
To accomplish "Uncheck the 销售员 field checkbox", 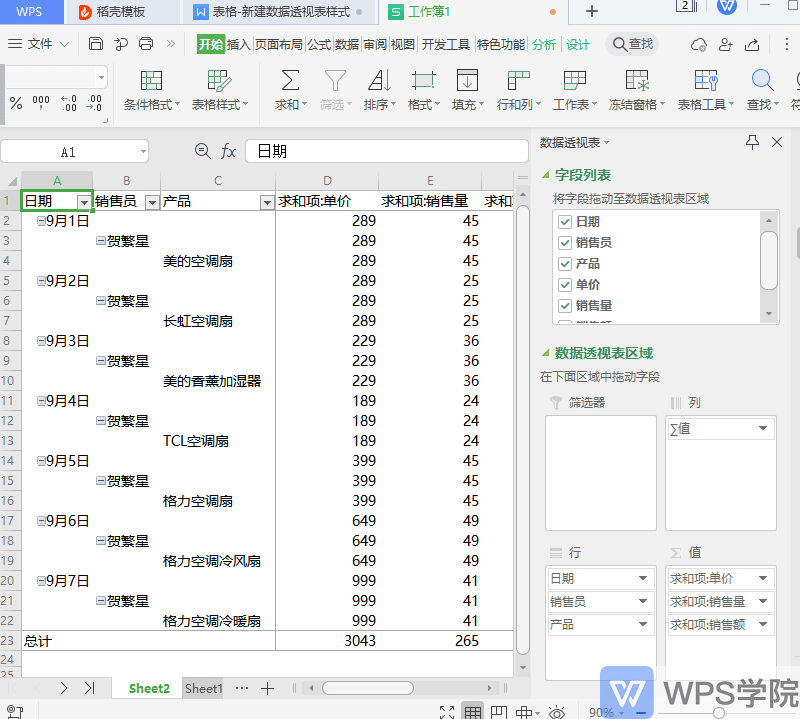I will coord(565,242).
